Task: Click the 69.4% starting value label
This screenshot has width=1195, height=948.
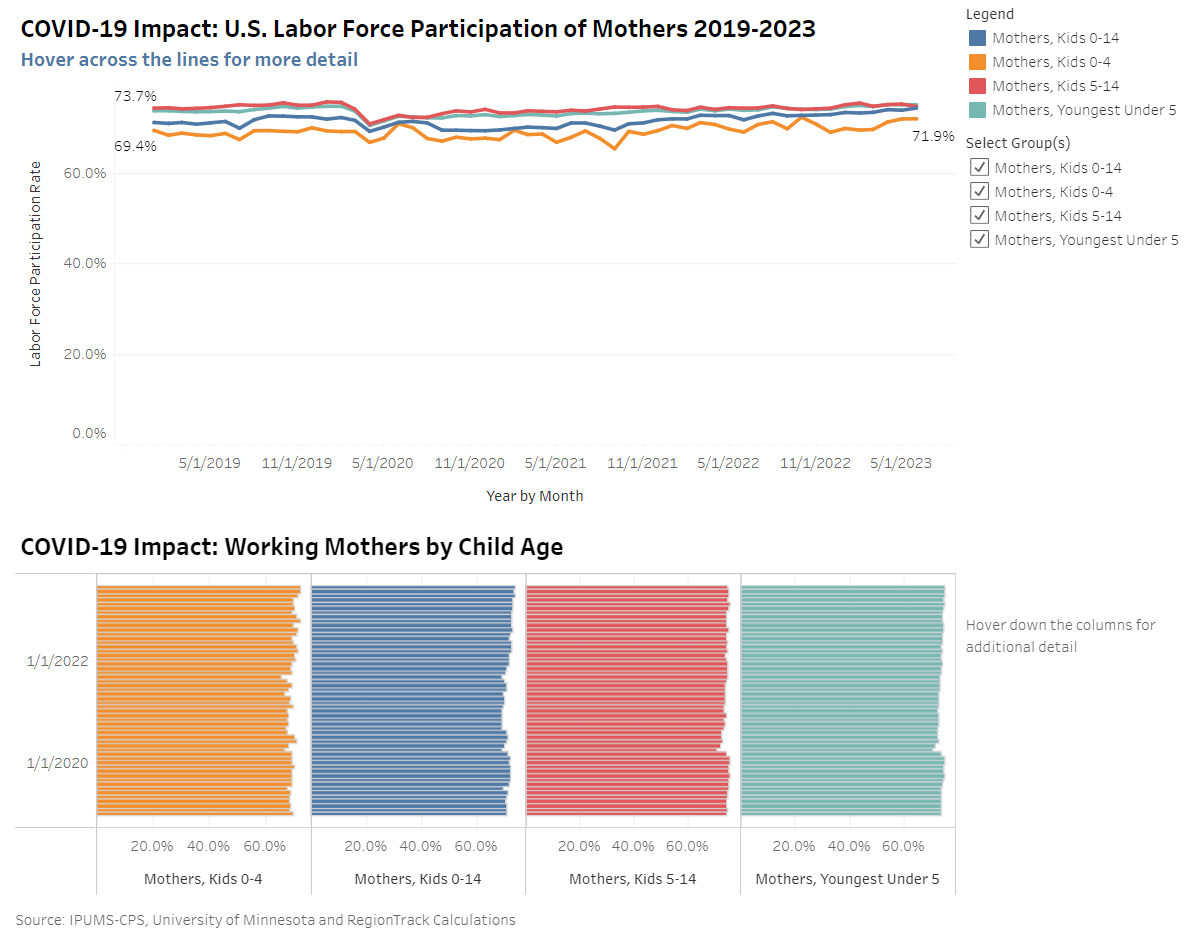Action: [x=135, y=146]
